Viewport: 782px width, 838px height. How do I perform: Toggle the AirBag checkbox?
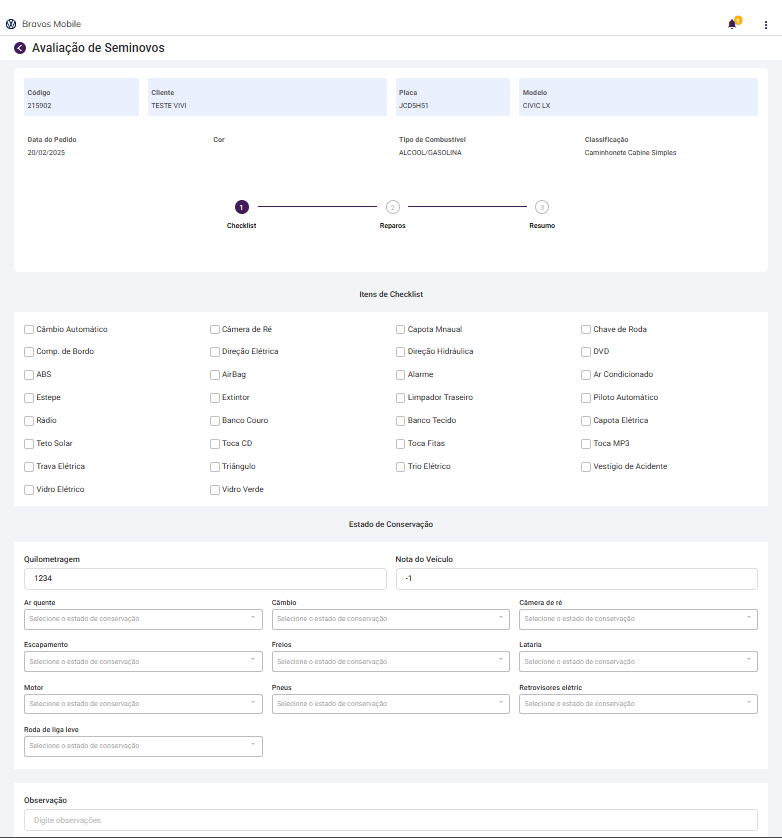tap(215, 375)
